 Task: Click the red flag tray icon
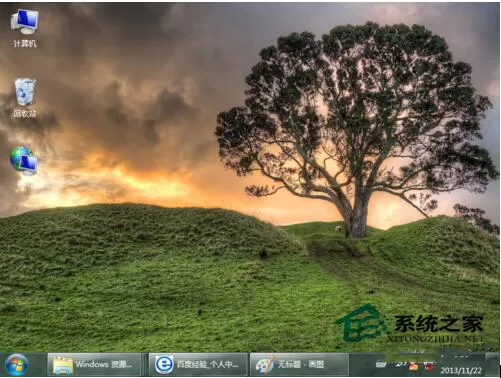[x=429, y=366]
